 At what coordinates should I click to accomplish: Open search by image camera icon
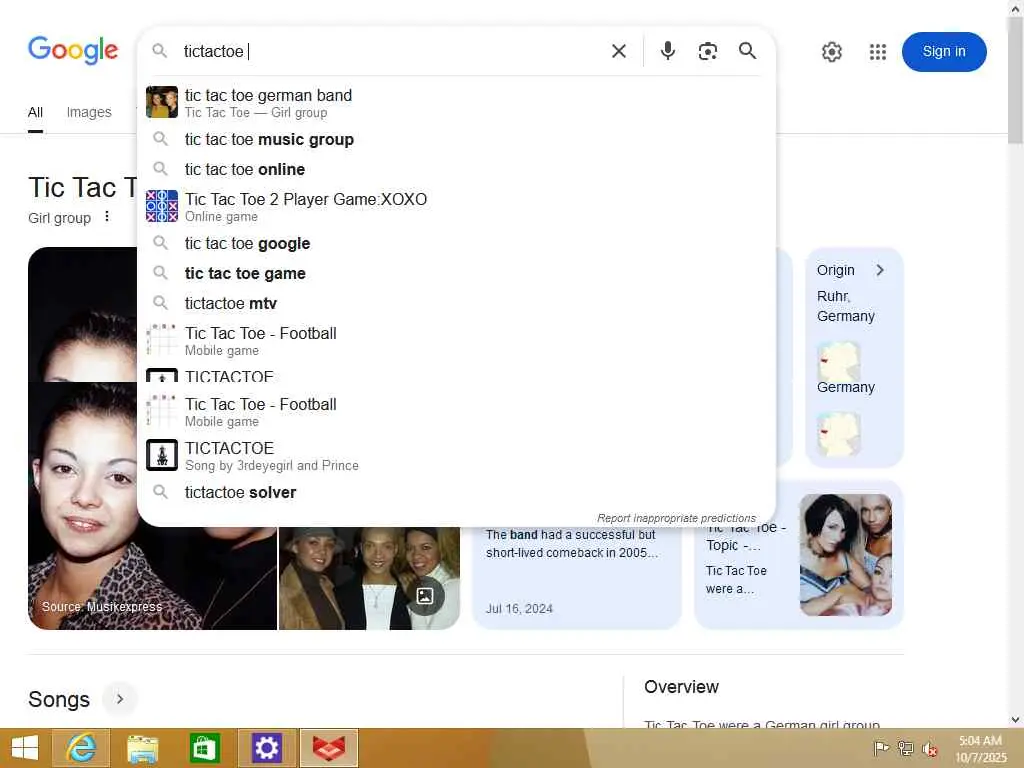(707, 51)
